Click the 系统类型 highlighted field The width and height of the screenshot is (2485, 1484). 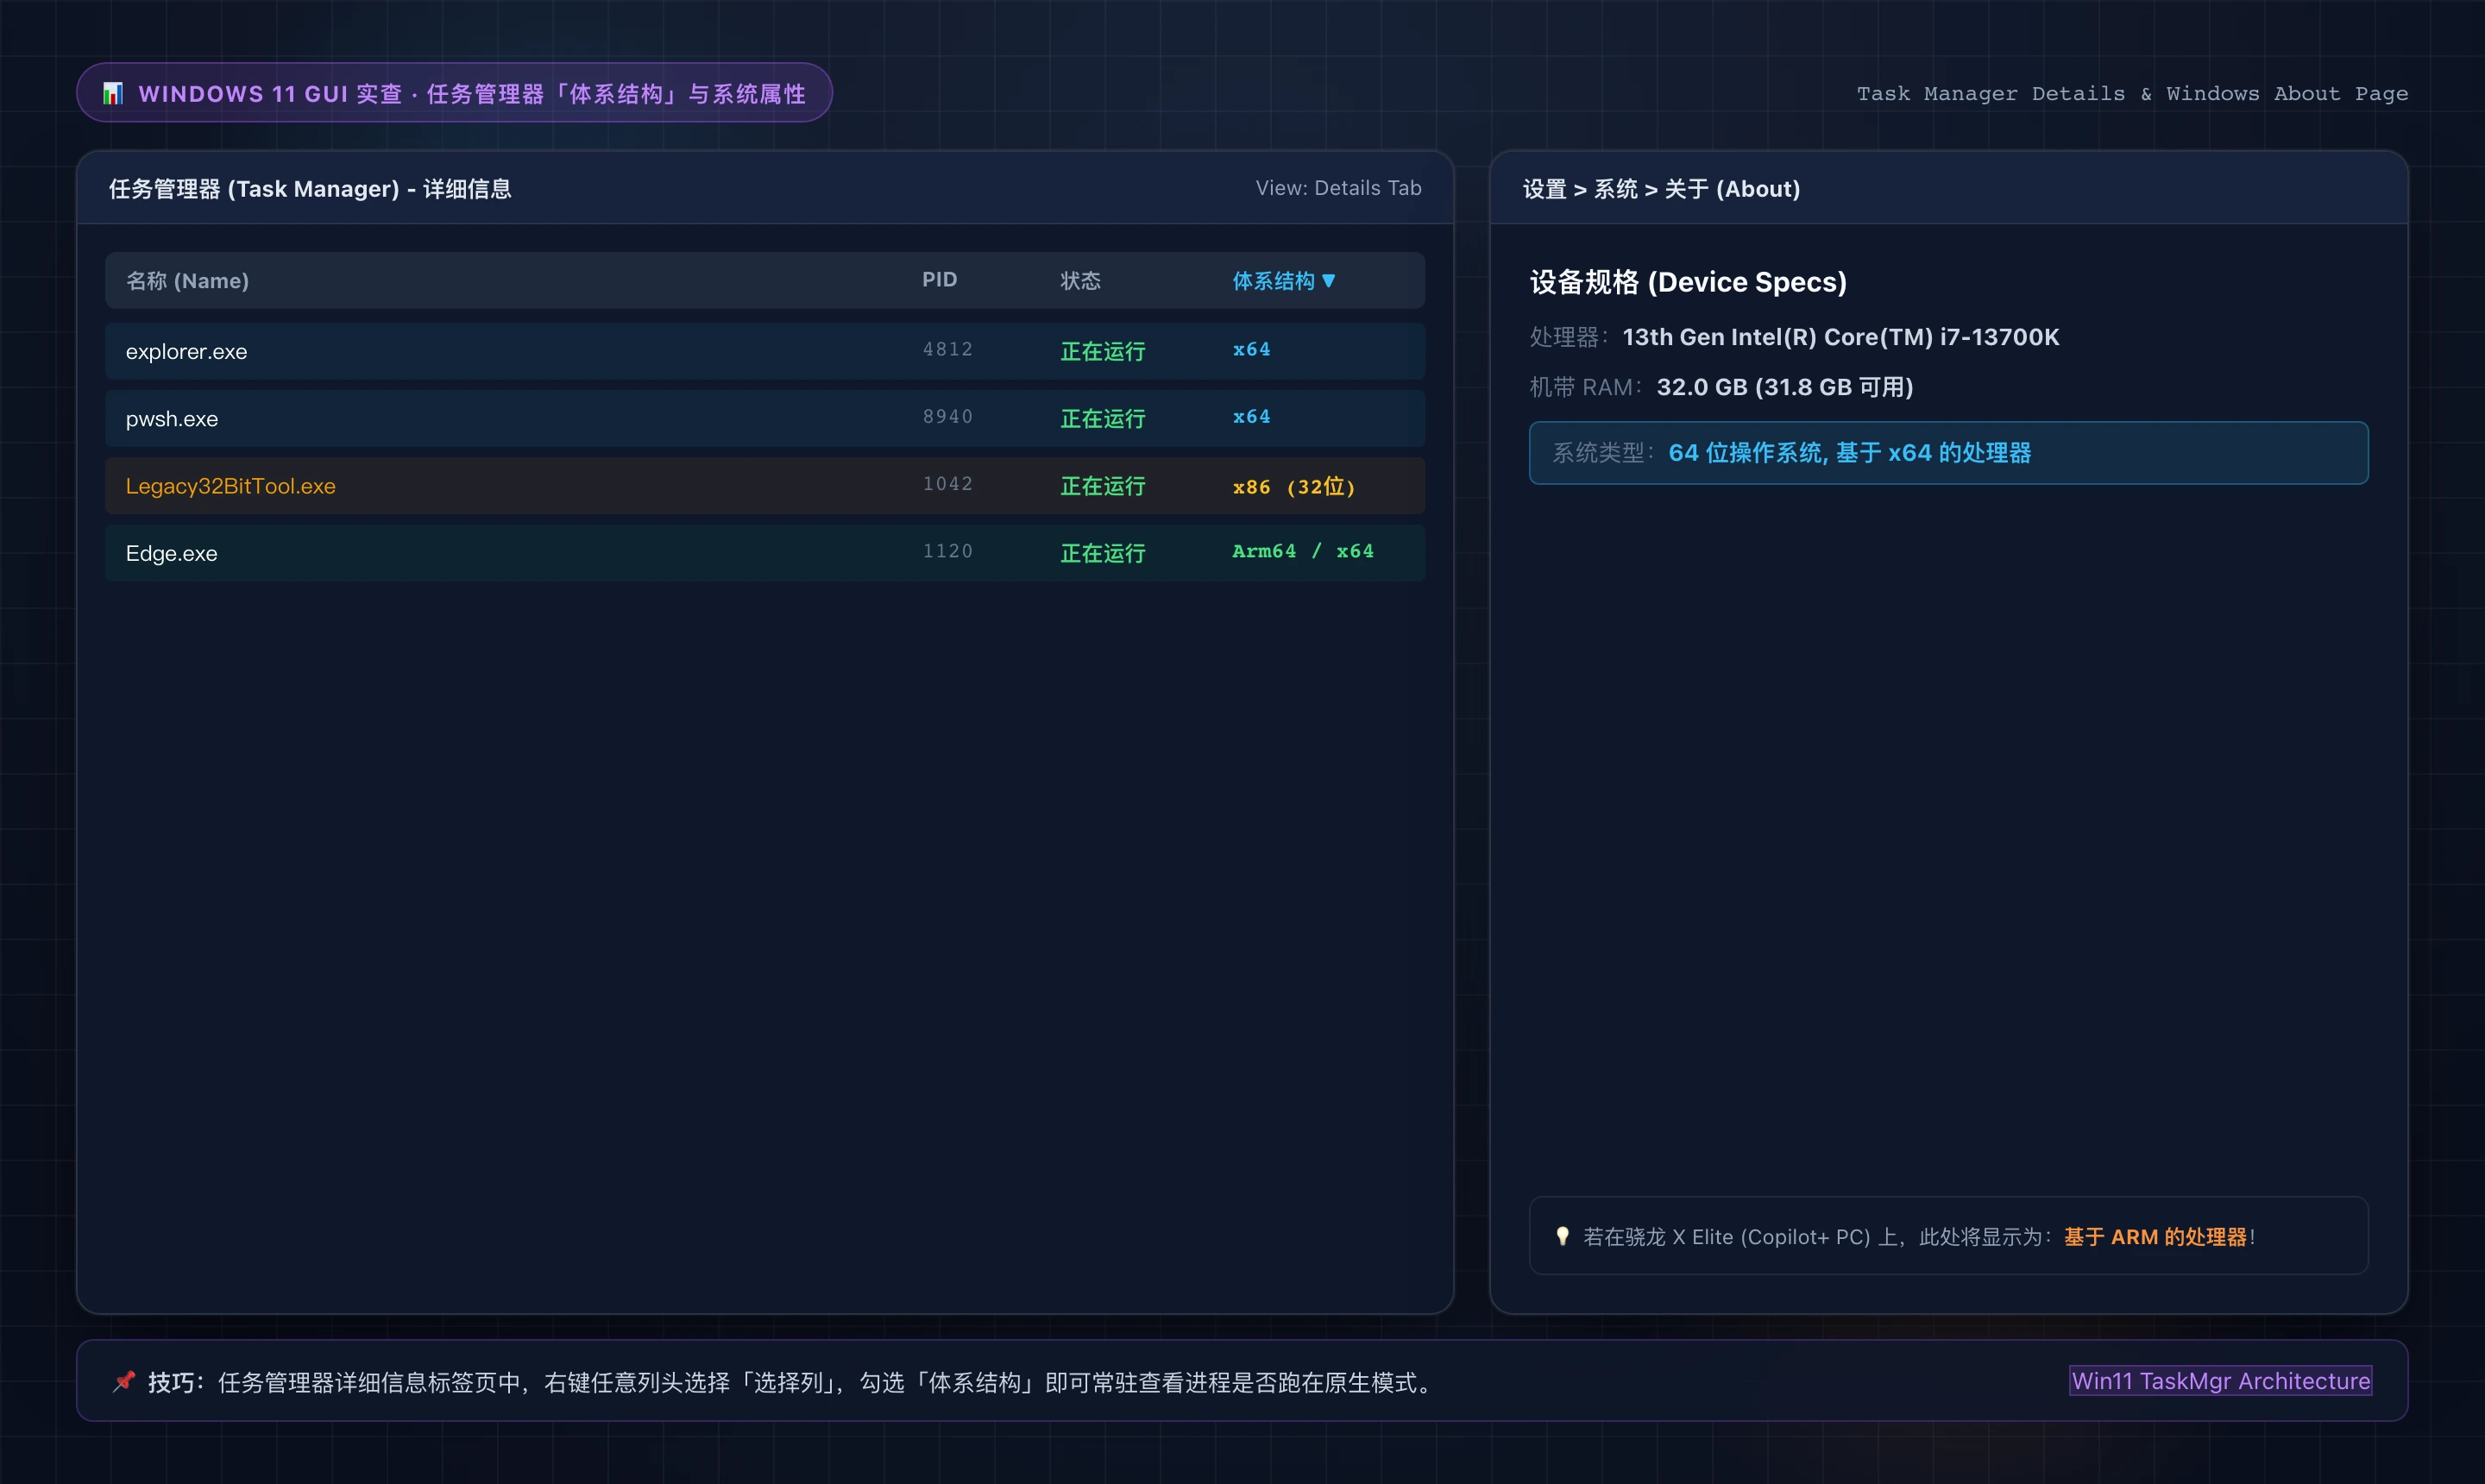[1948, 453]
